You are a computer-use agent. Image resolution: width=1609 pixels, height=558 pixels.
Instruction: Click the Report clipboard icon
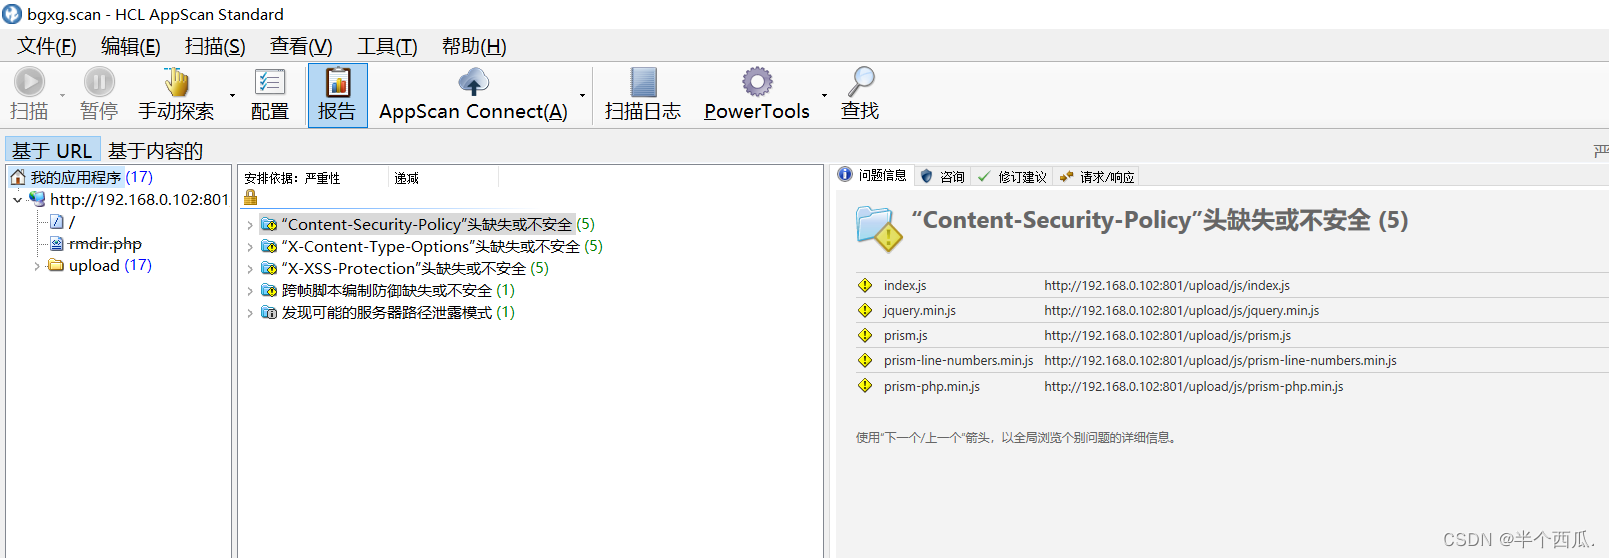coord(338,82)
